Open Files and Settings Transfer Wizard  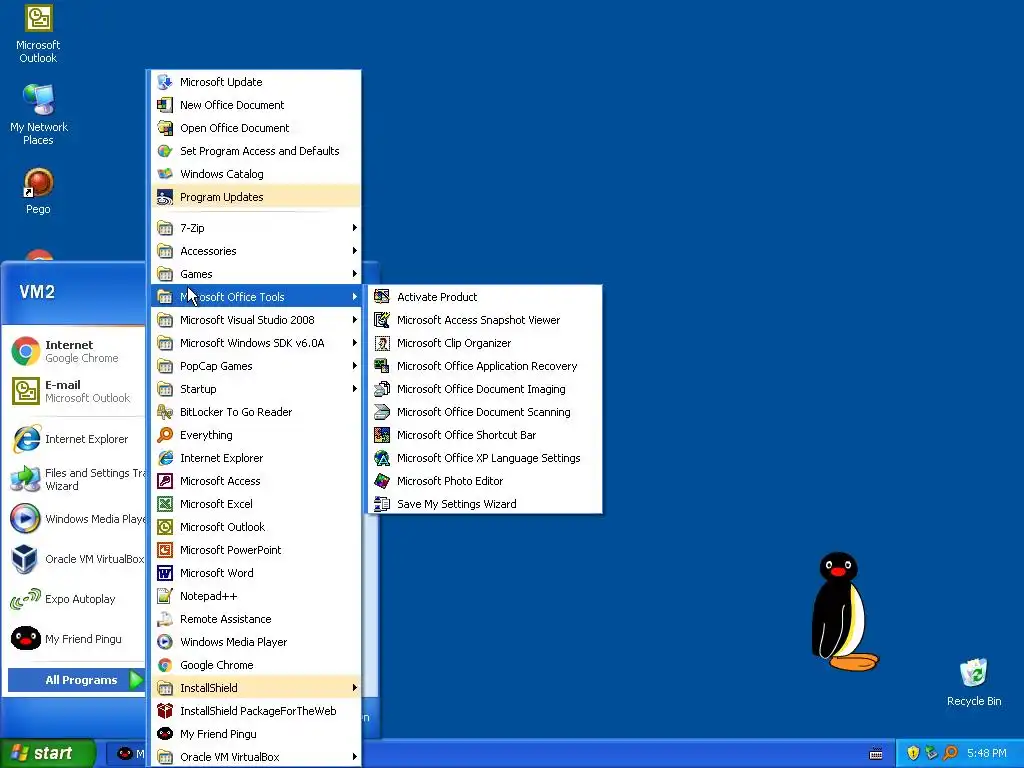pos(76,479)
